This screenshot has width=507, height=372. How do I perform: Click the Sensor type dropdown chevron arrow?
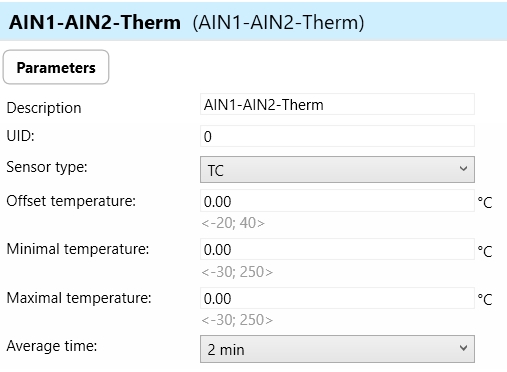pos(463,169)
